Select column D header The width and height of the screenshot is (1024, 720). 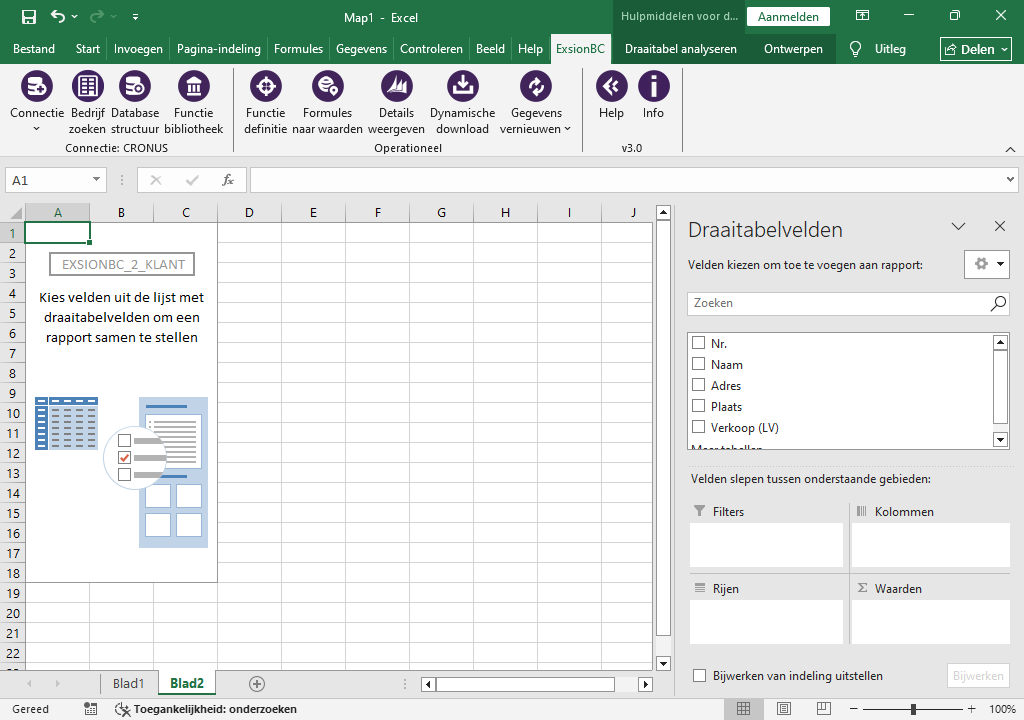(x=249, y=212)
